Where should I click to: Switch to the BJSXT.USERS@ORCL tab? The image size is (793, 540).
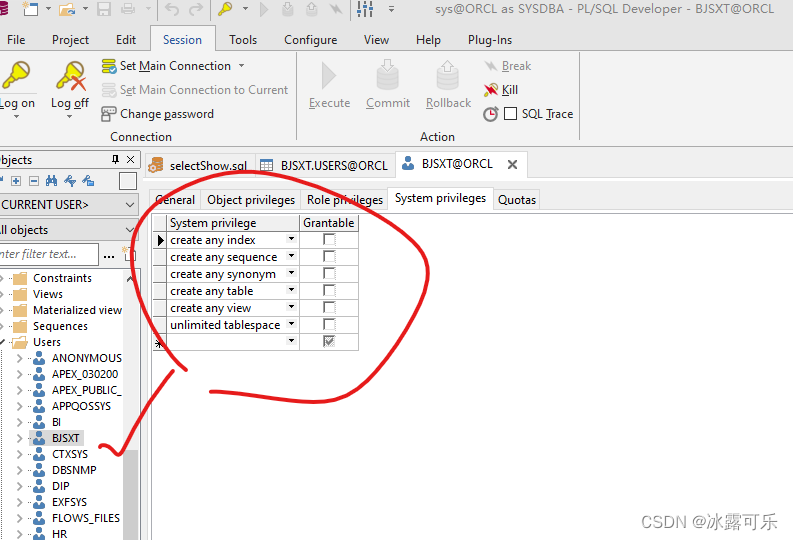[x=325, y=165]
